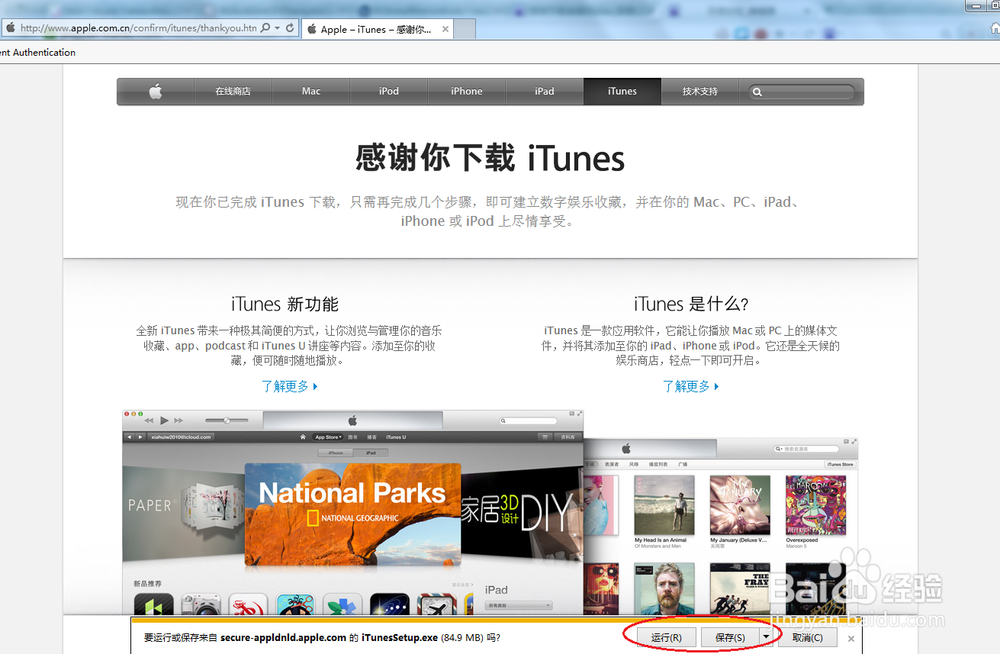Click the volume slider in iTunes screenshot
The image size is (1000, 654).
[x=226, y=420]
